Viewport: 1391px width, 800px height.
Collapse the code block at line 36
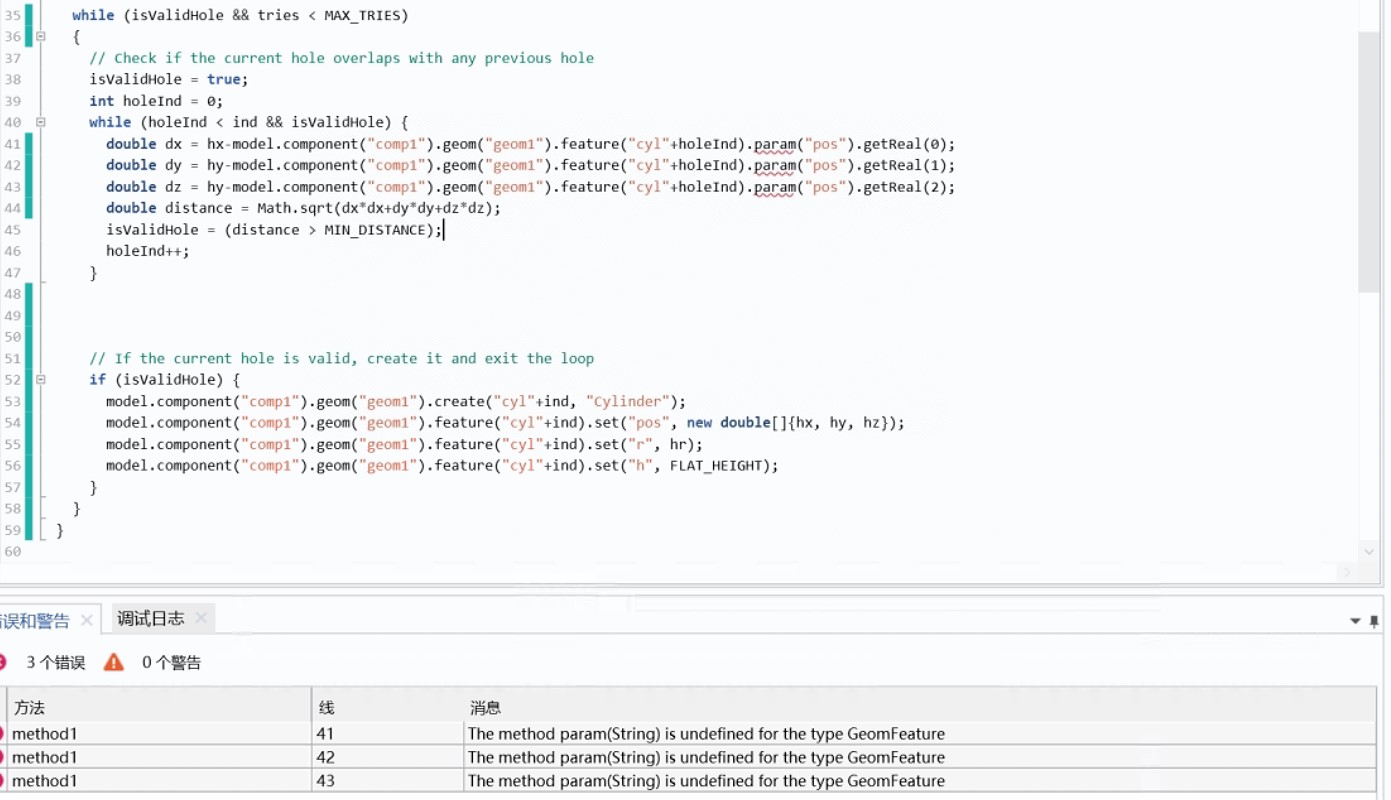(x=41, y=36)
